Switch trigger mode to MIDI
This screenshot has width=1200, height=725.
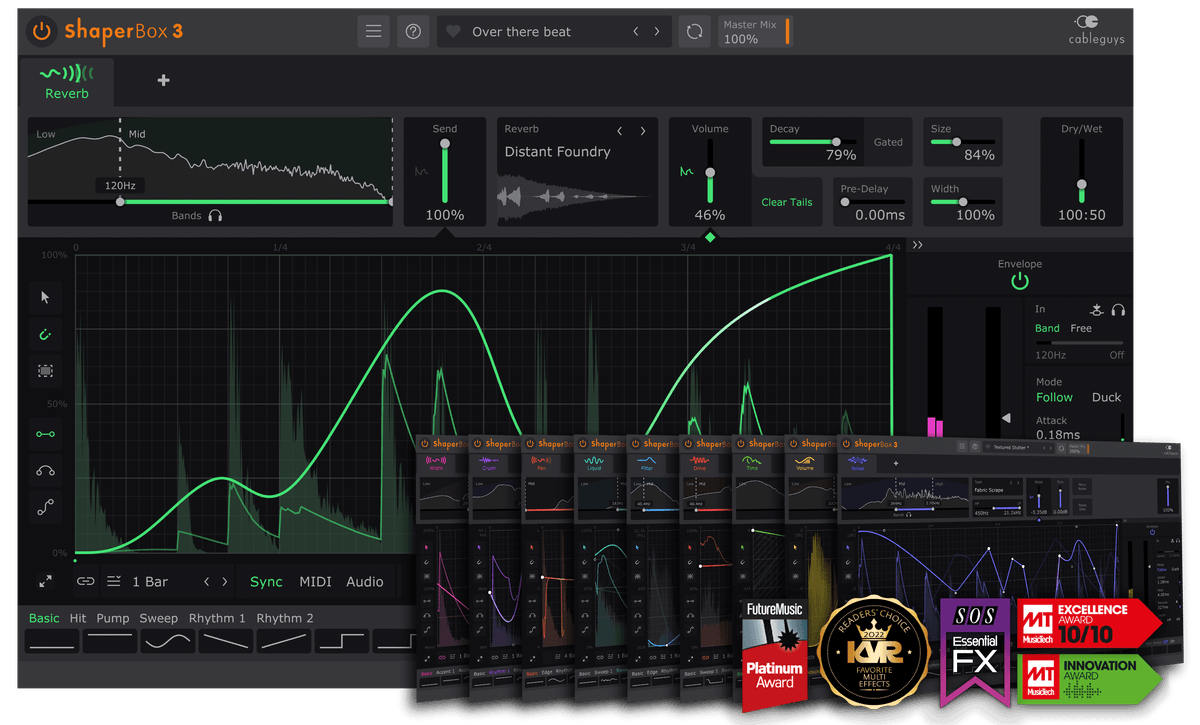(x=315, y=582)
